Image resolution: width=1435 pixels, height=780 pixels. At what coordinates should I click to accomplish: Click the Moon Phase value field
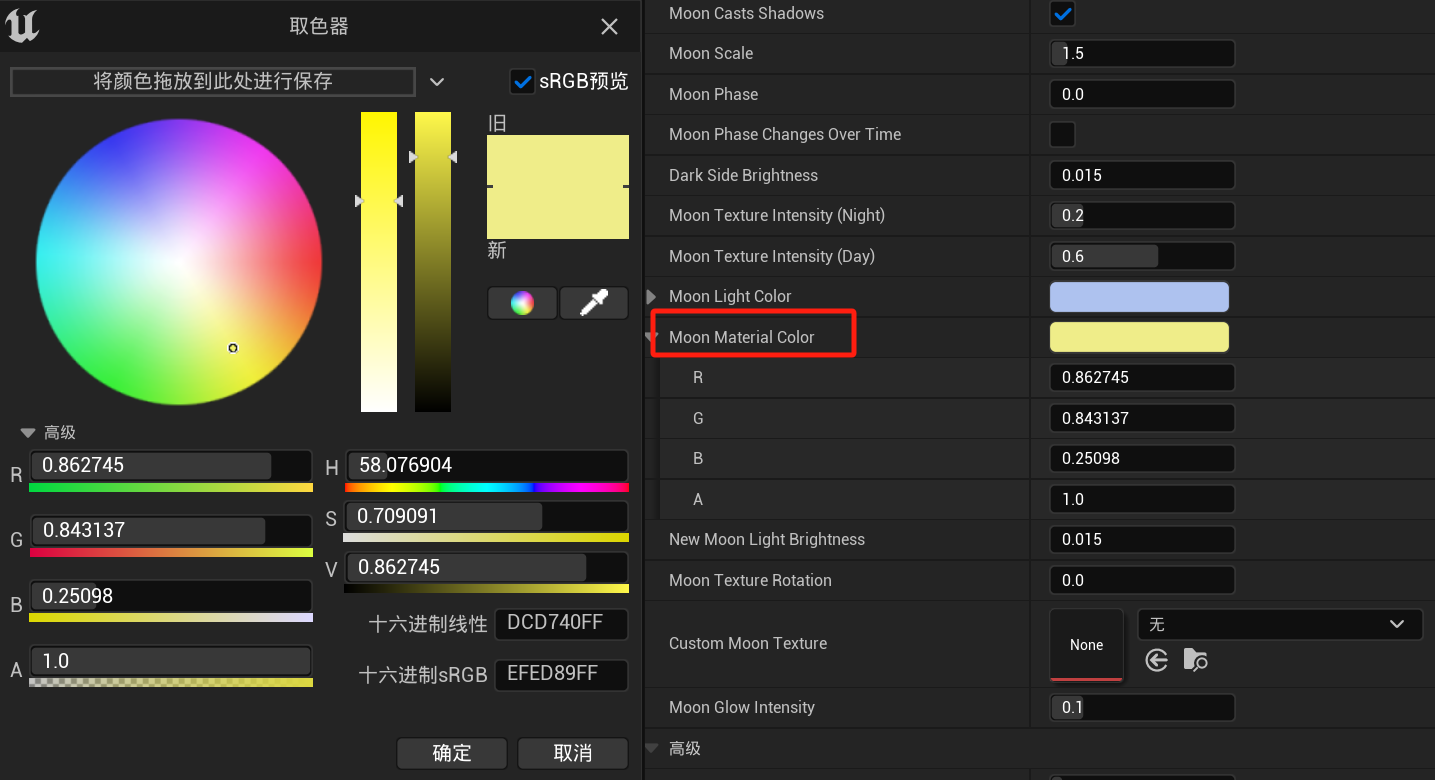pos(1142,94)
